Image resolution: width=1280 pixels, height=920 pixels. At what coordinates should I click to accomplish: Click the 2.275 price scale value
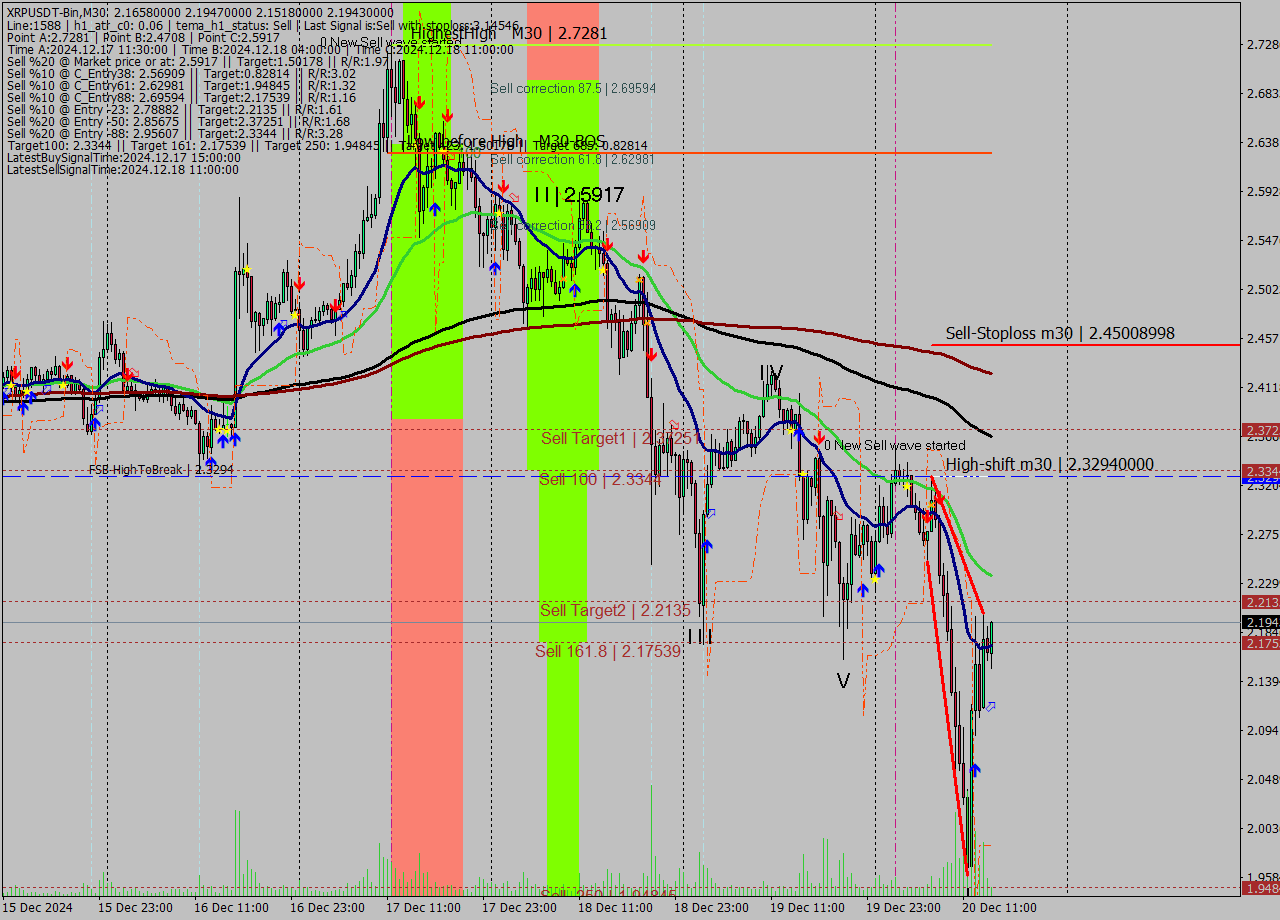tap(1262, 535)
